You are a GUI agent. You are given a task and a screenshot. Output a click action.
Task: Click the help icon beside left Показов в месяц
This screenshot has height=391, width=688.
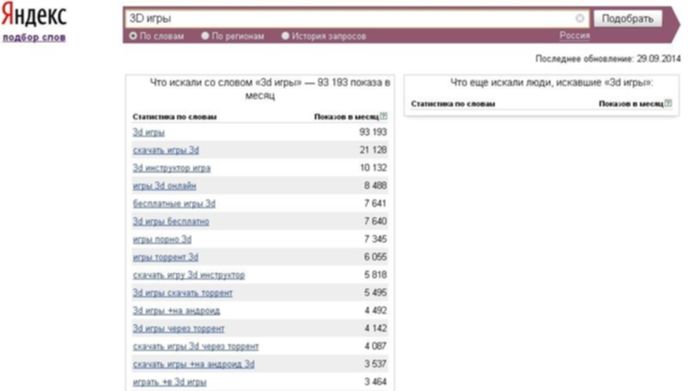coord(384,116)
